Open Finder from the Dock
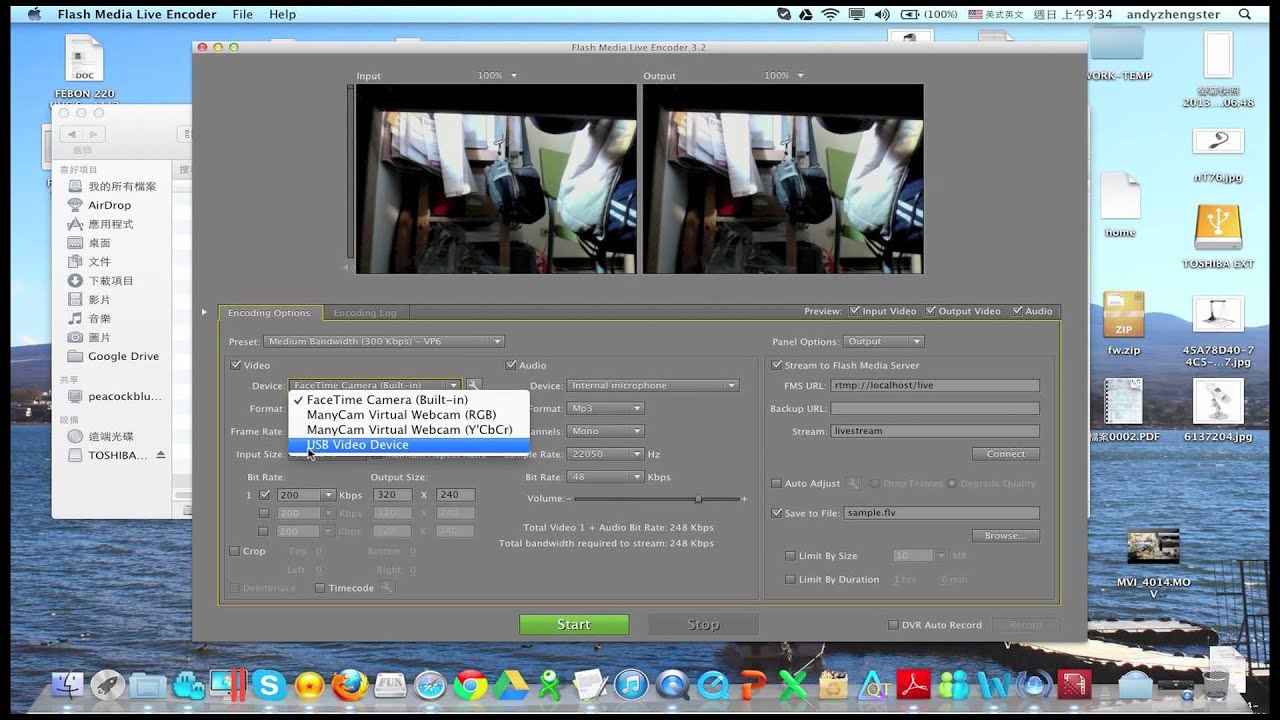The width and height of the screenshot is (1280, 720). [x=67, y=685]
